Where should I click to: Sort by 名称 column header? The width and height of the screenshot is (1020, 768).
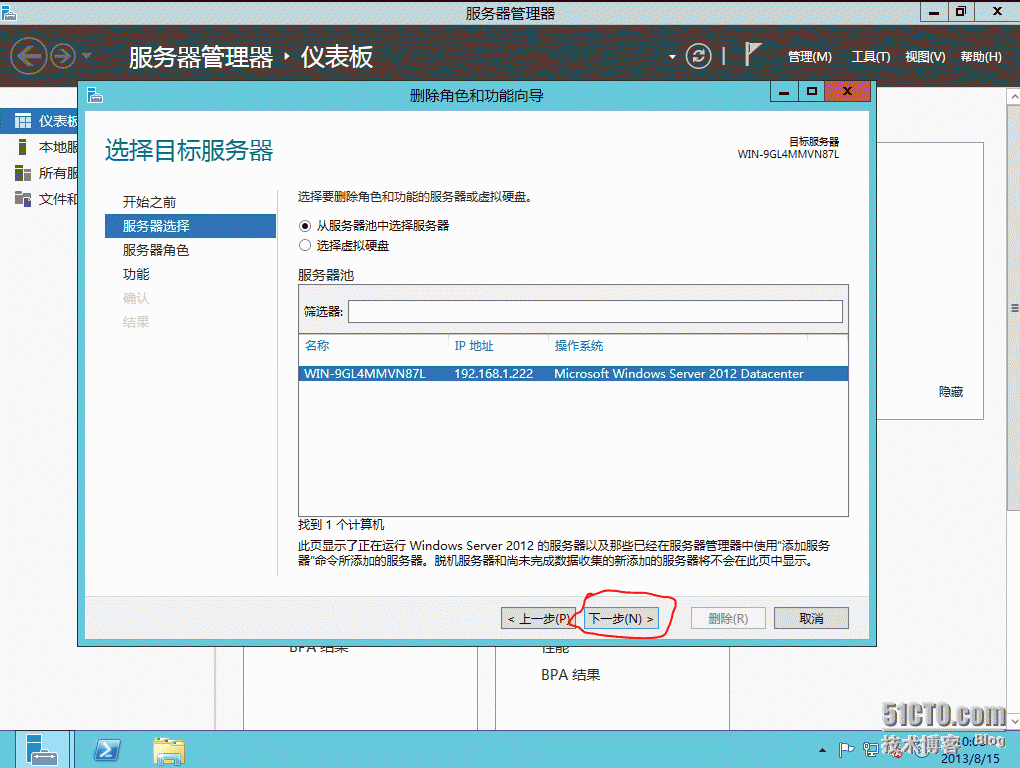pyautogui.click(x=317, y=345)
